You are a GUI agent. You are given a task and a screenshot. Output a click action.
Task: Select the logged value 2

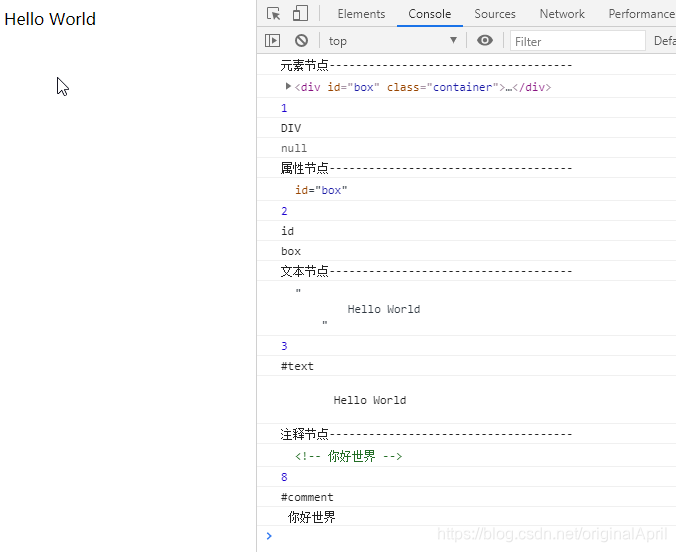point(284,211)
